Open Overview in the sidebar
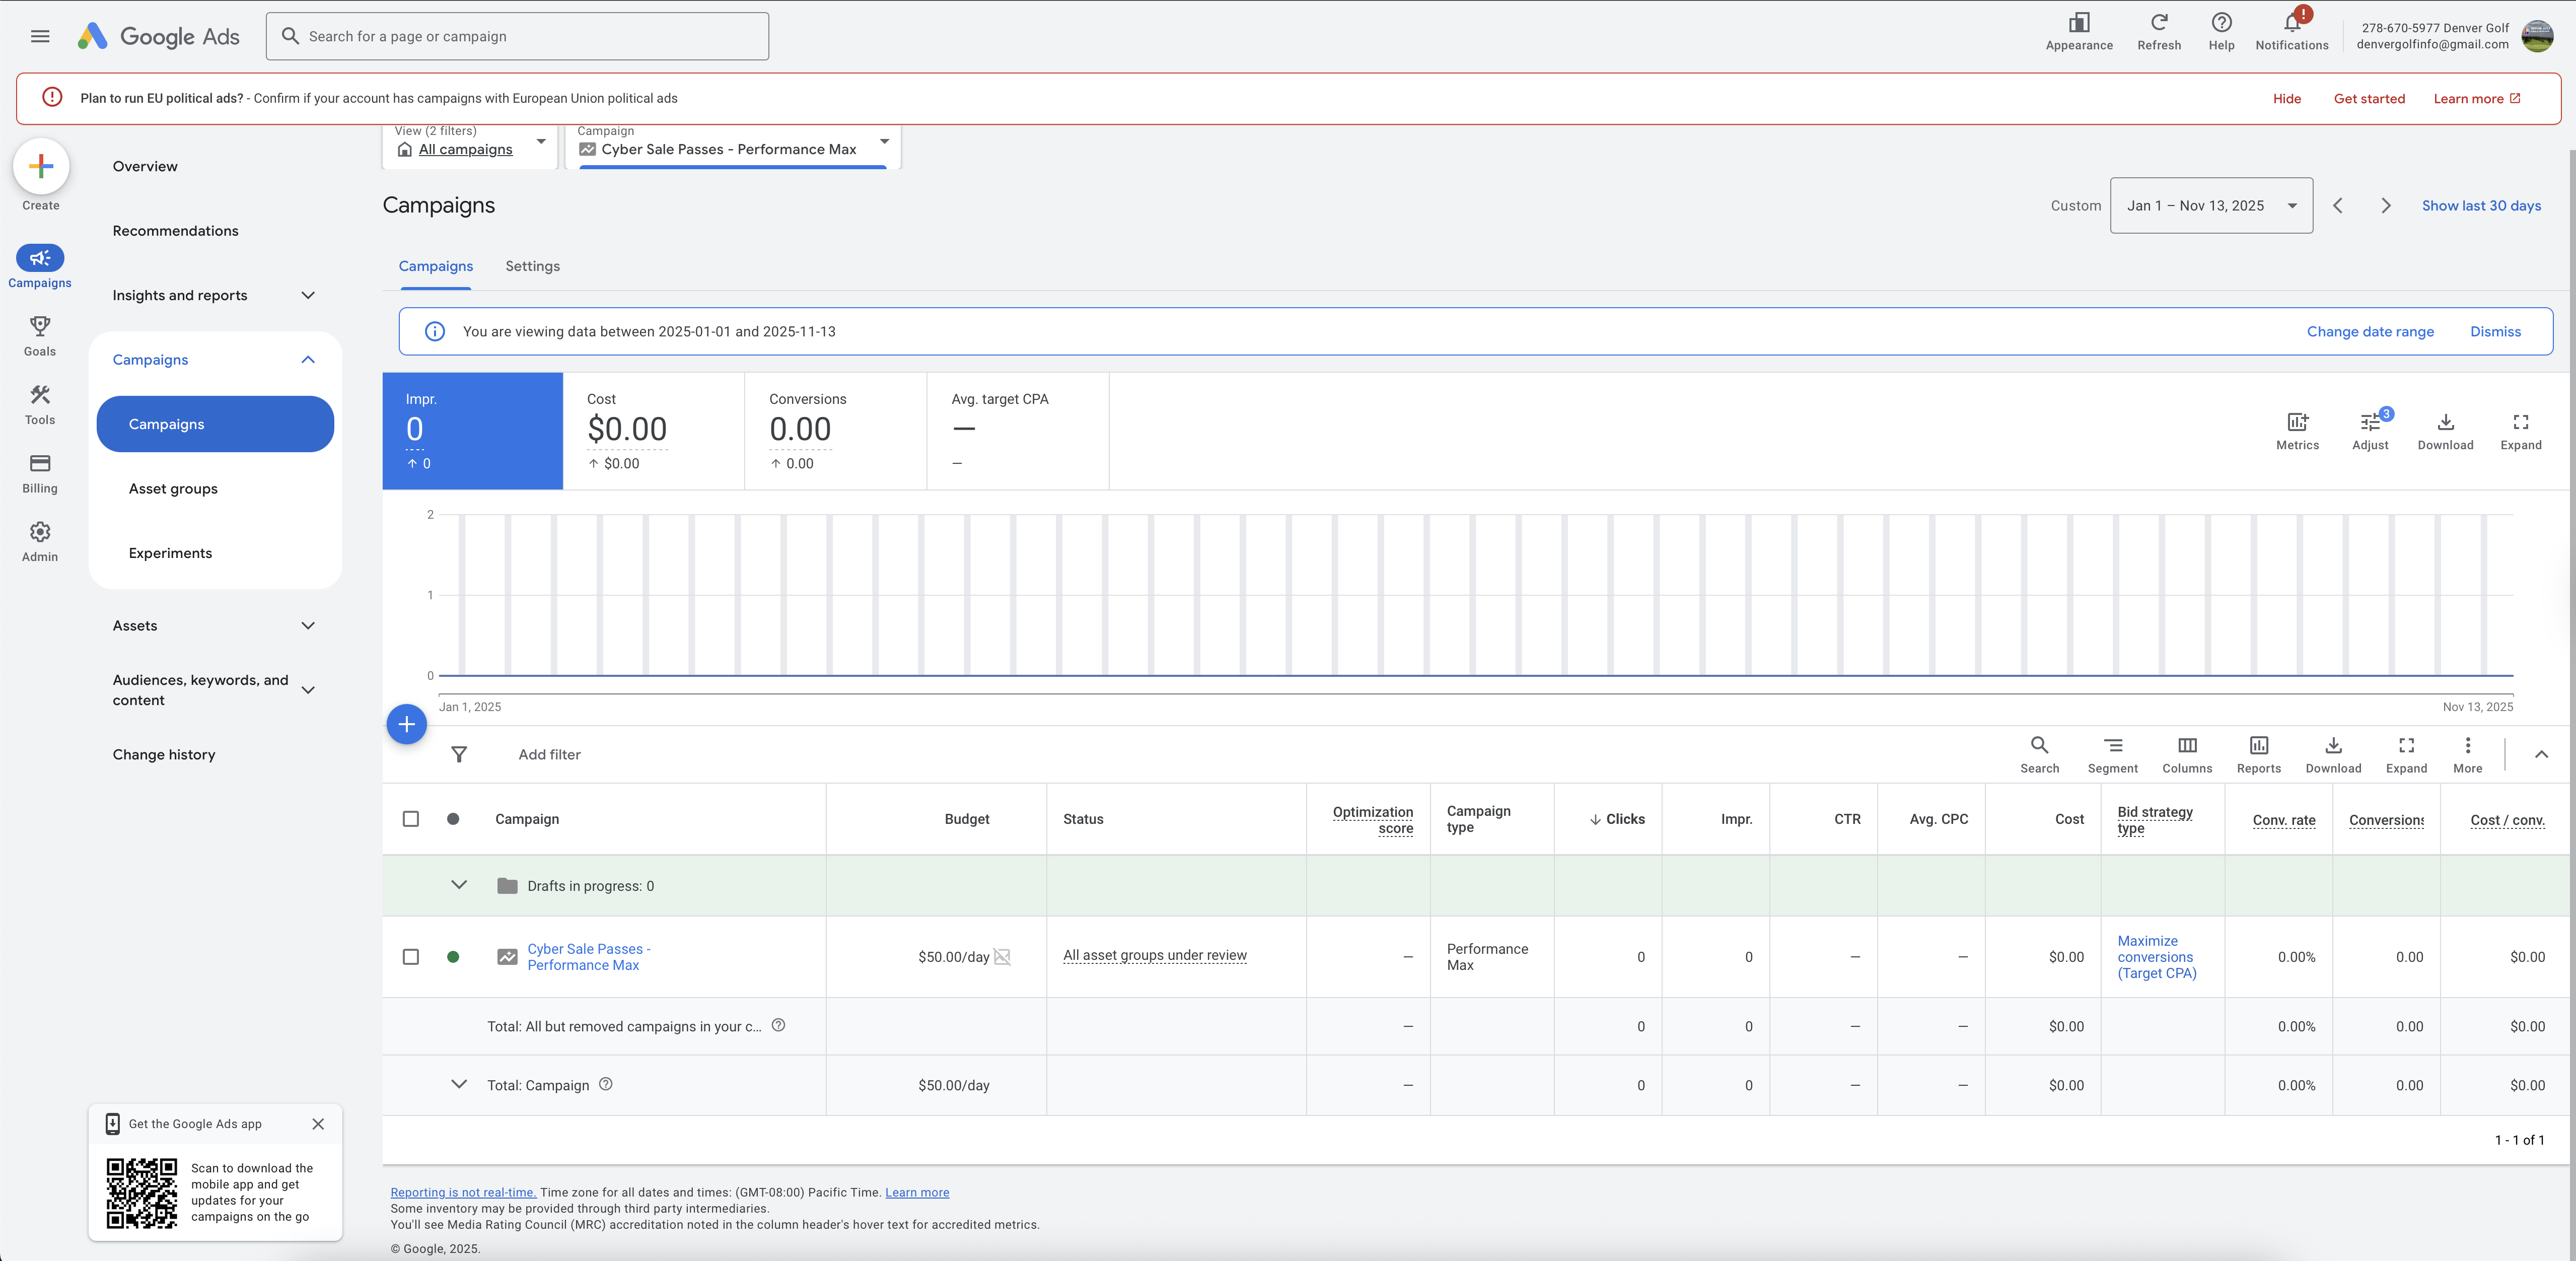Screen dimensions: 2576x1261 (x=145, y=166)
